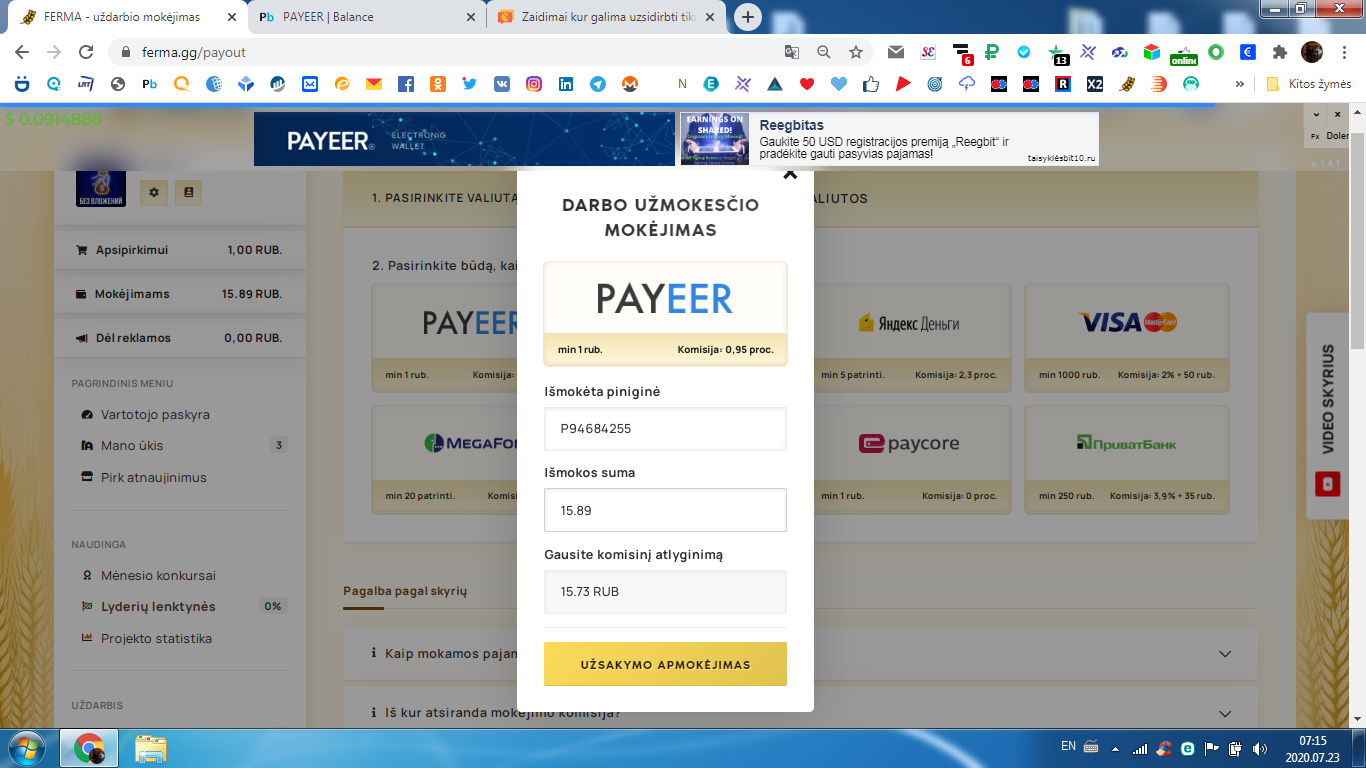This screenshot has height=768, width=1366.
Task: Open the mail envelope extension
Action: 895,52
